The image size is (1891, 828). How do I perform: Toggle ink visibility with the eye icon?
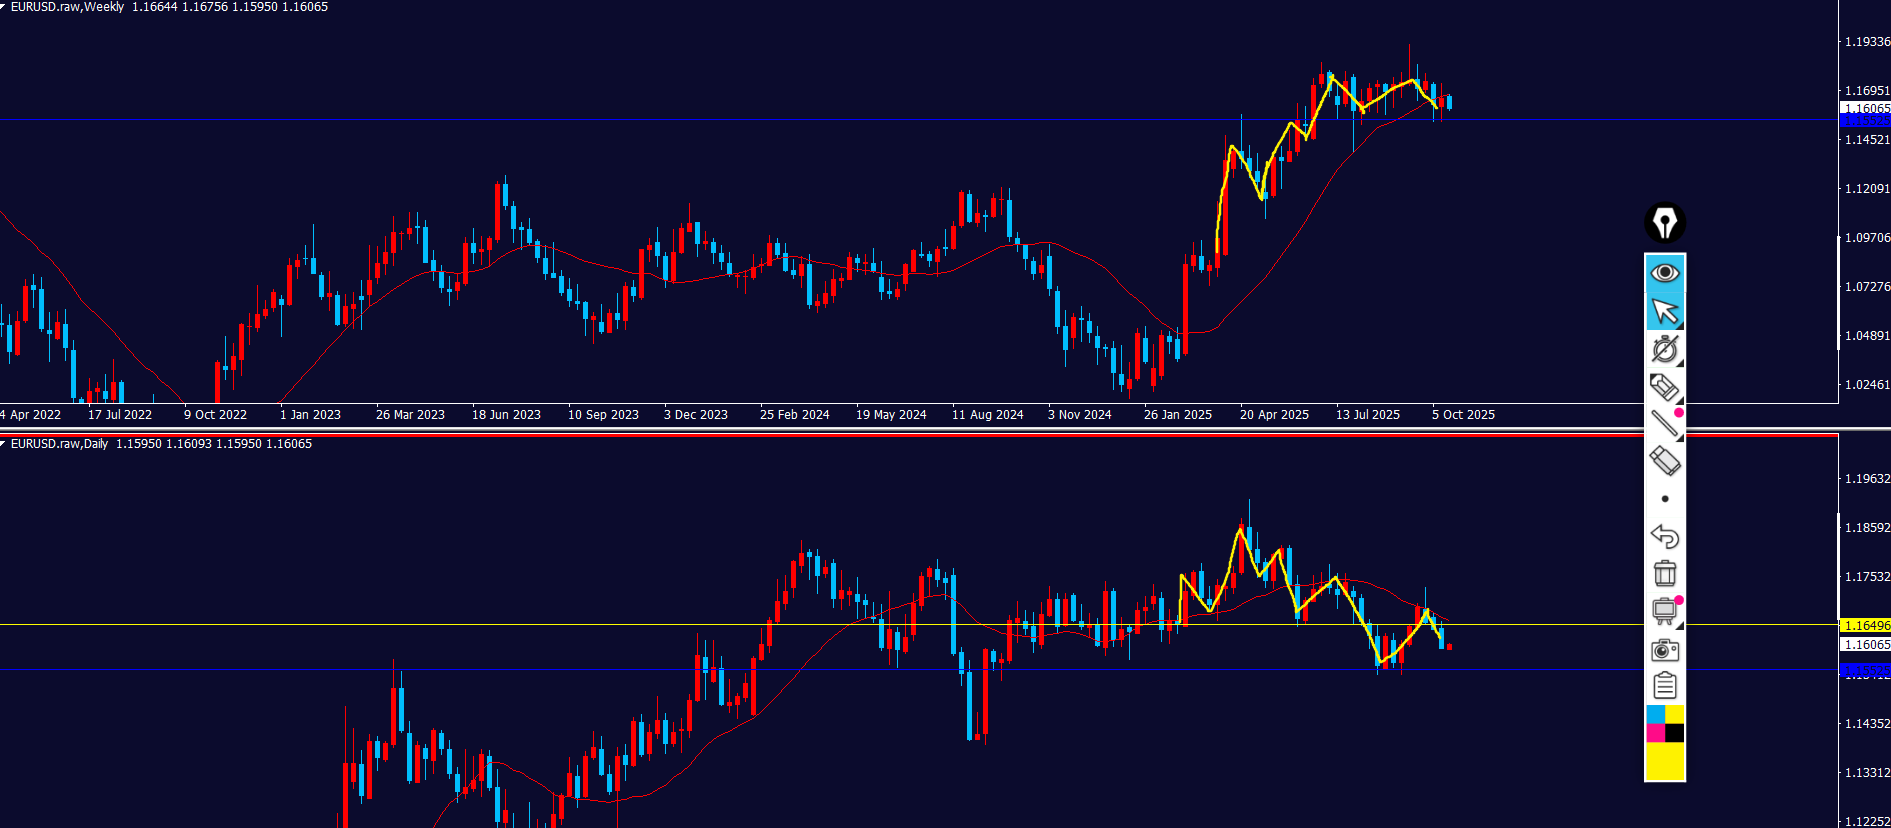point(1665,272)
